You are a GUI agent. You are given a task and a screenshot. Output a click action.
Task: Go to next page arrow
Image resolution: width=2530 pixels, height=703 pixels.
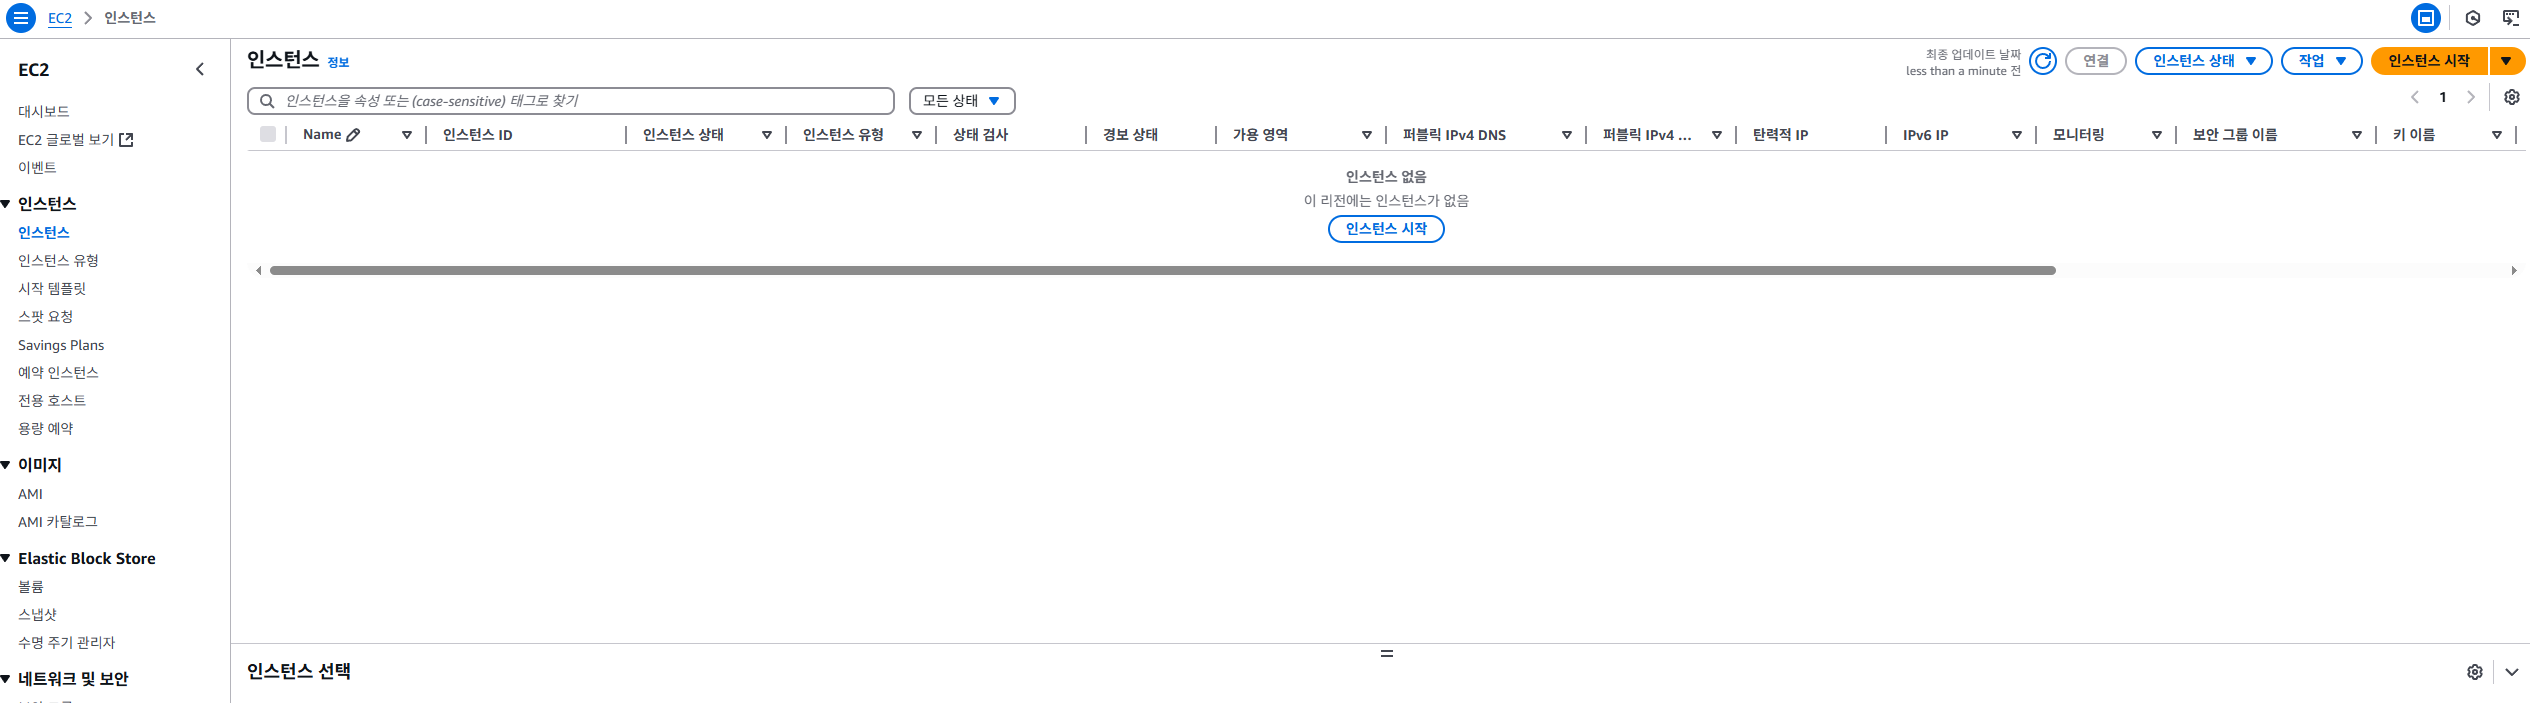click(2470, 97)
